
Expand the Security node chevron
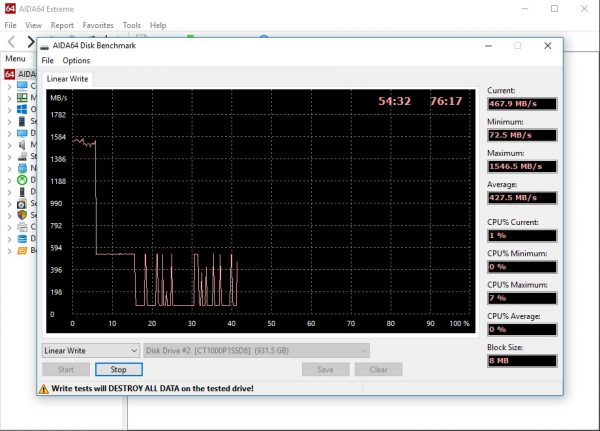pyautogui.click(x=10, y=216)
